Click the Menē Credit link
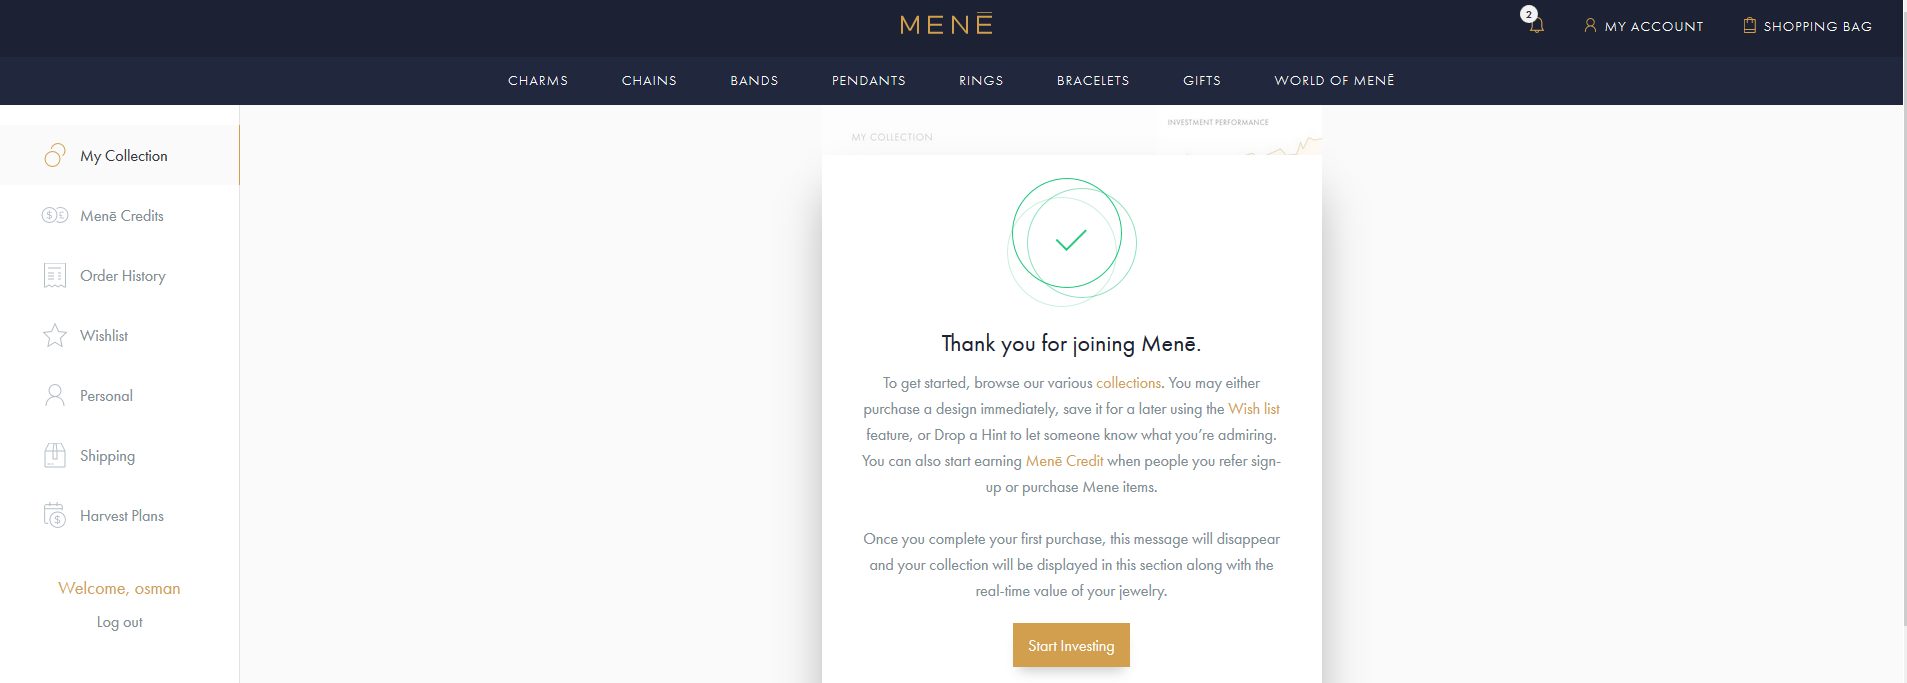The width and height of the screenshot is (1907, 683). coord(1064,461)
